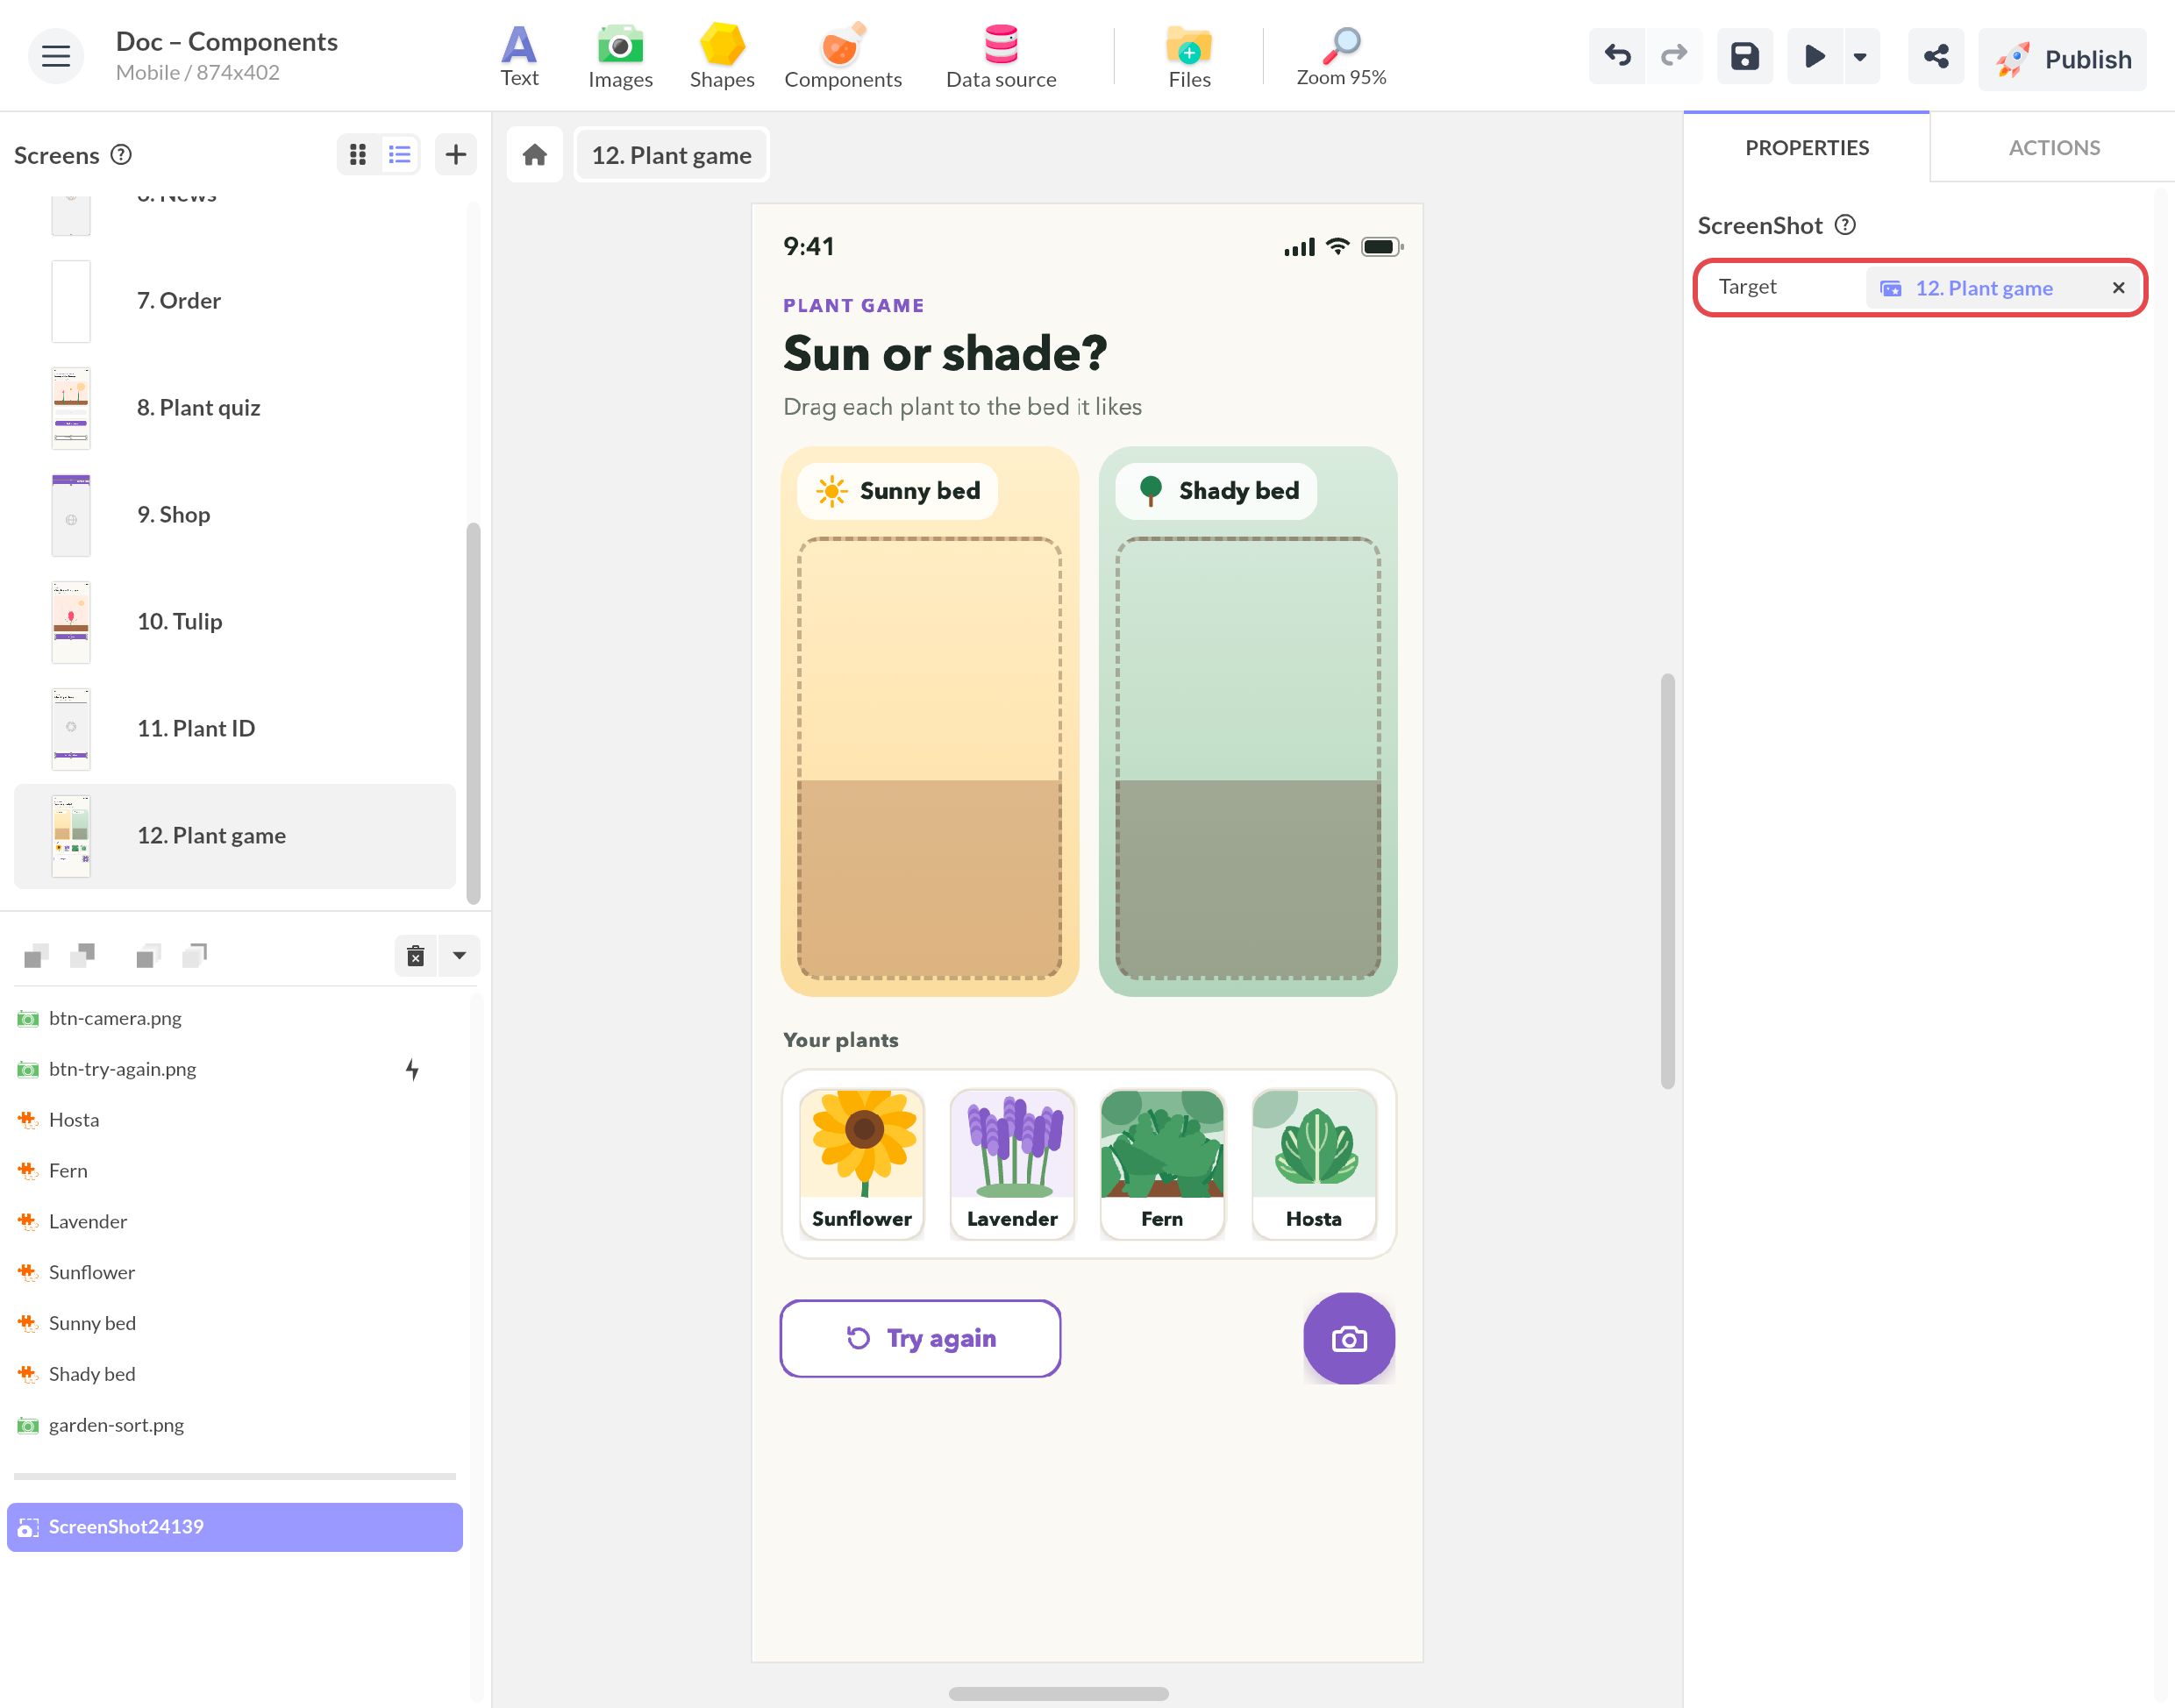Clear the Target screen with the X
The width and height of the screenshot is (2175, 1708).
click(x=2118, y=288)
